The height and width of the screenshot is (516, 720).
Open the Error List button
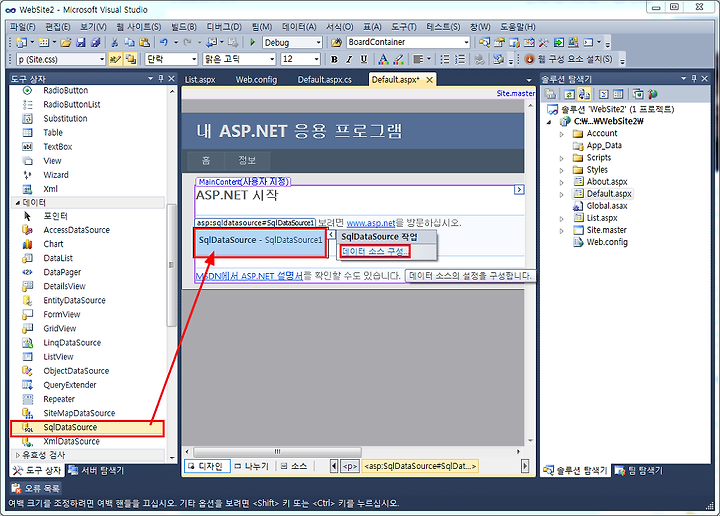[36, 488]
